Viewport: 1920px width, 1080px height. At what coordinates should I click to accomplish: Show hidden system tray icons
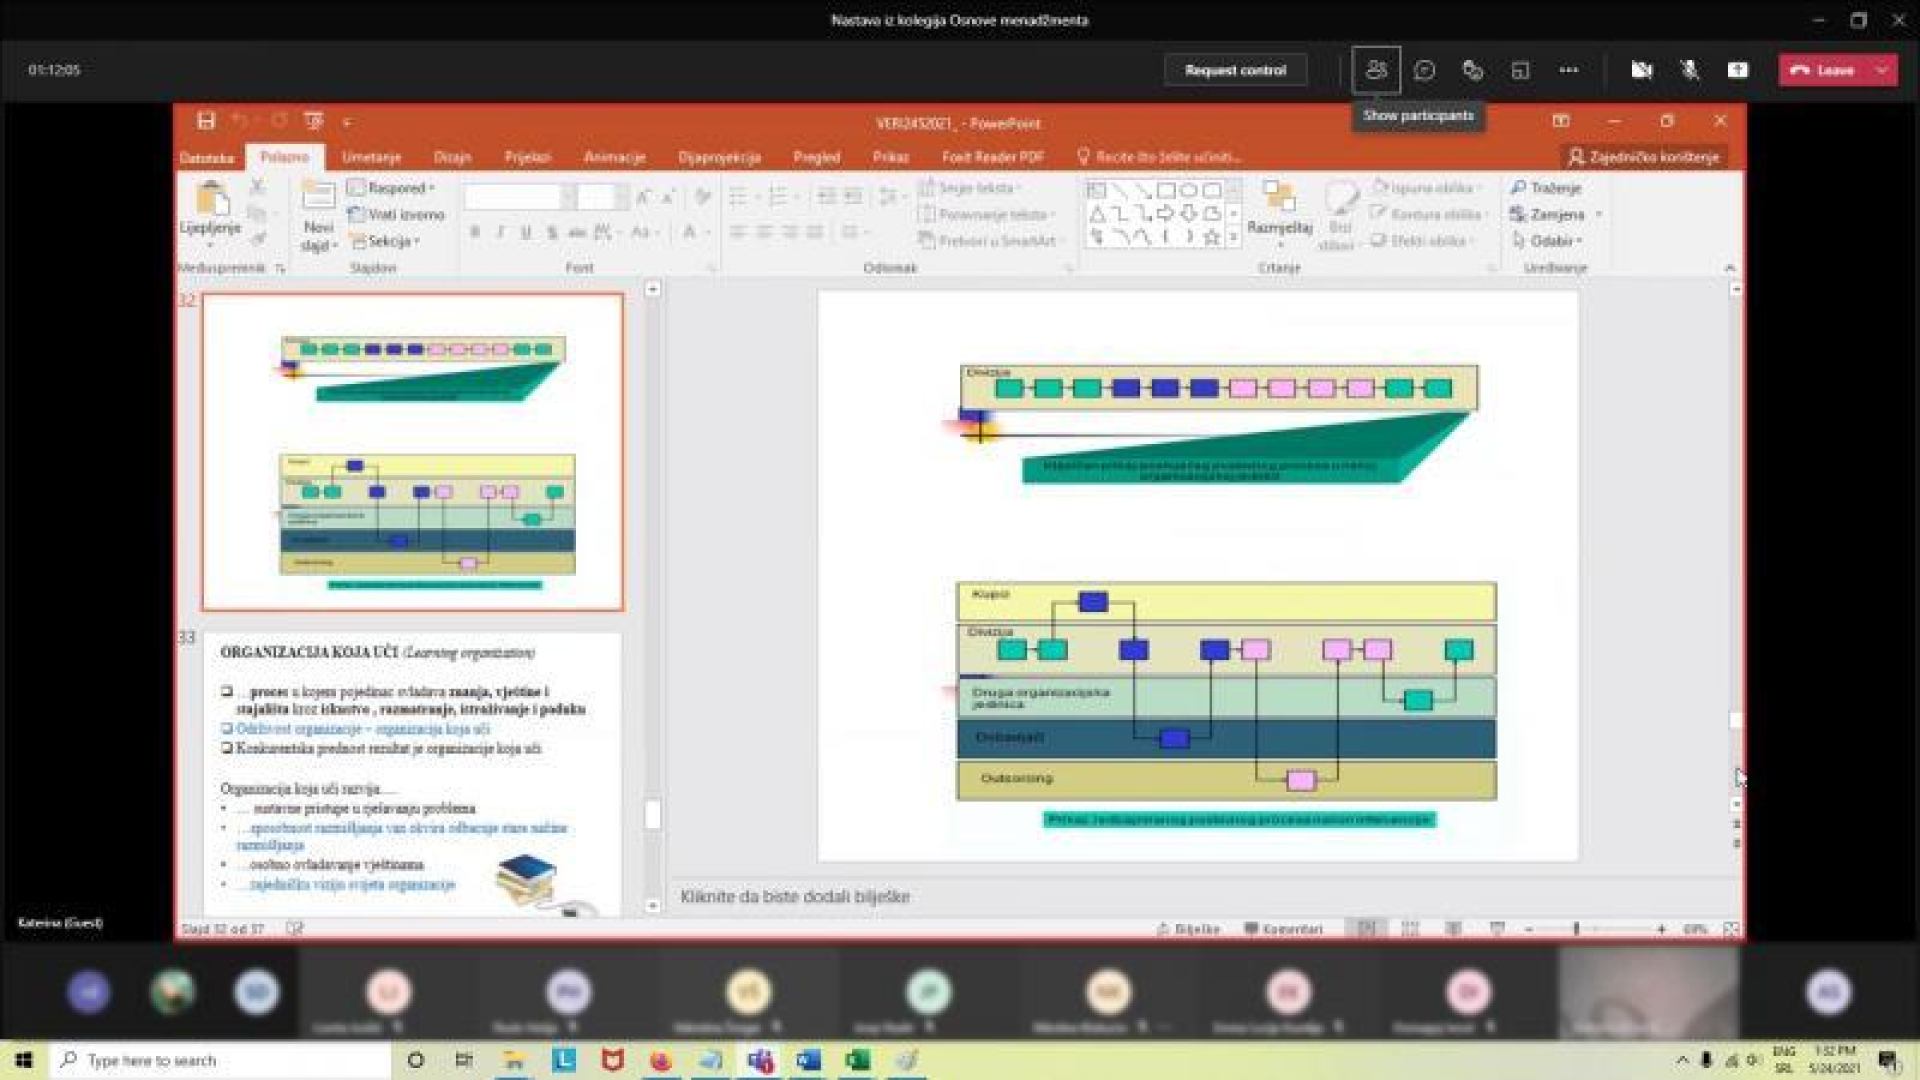pyautogui.click(x=1682, y=1060)
